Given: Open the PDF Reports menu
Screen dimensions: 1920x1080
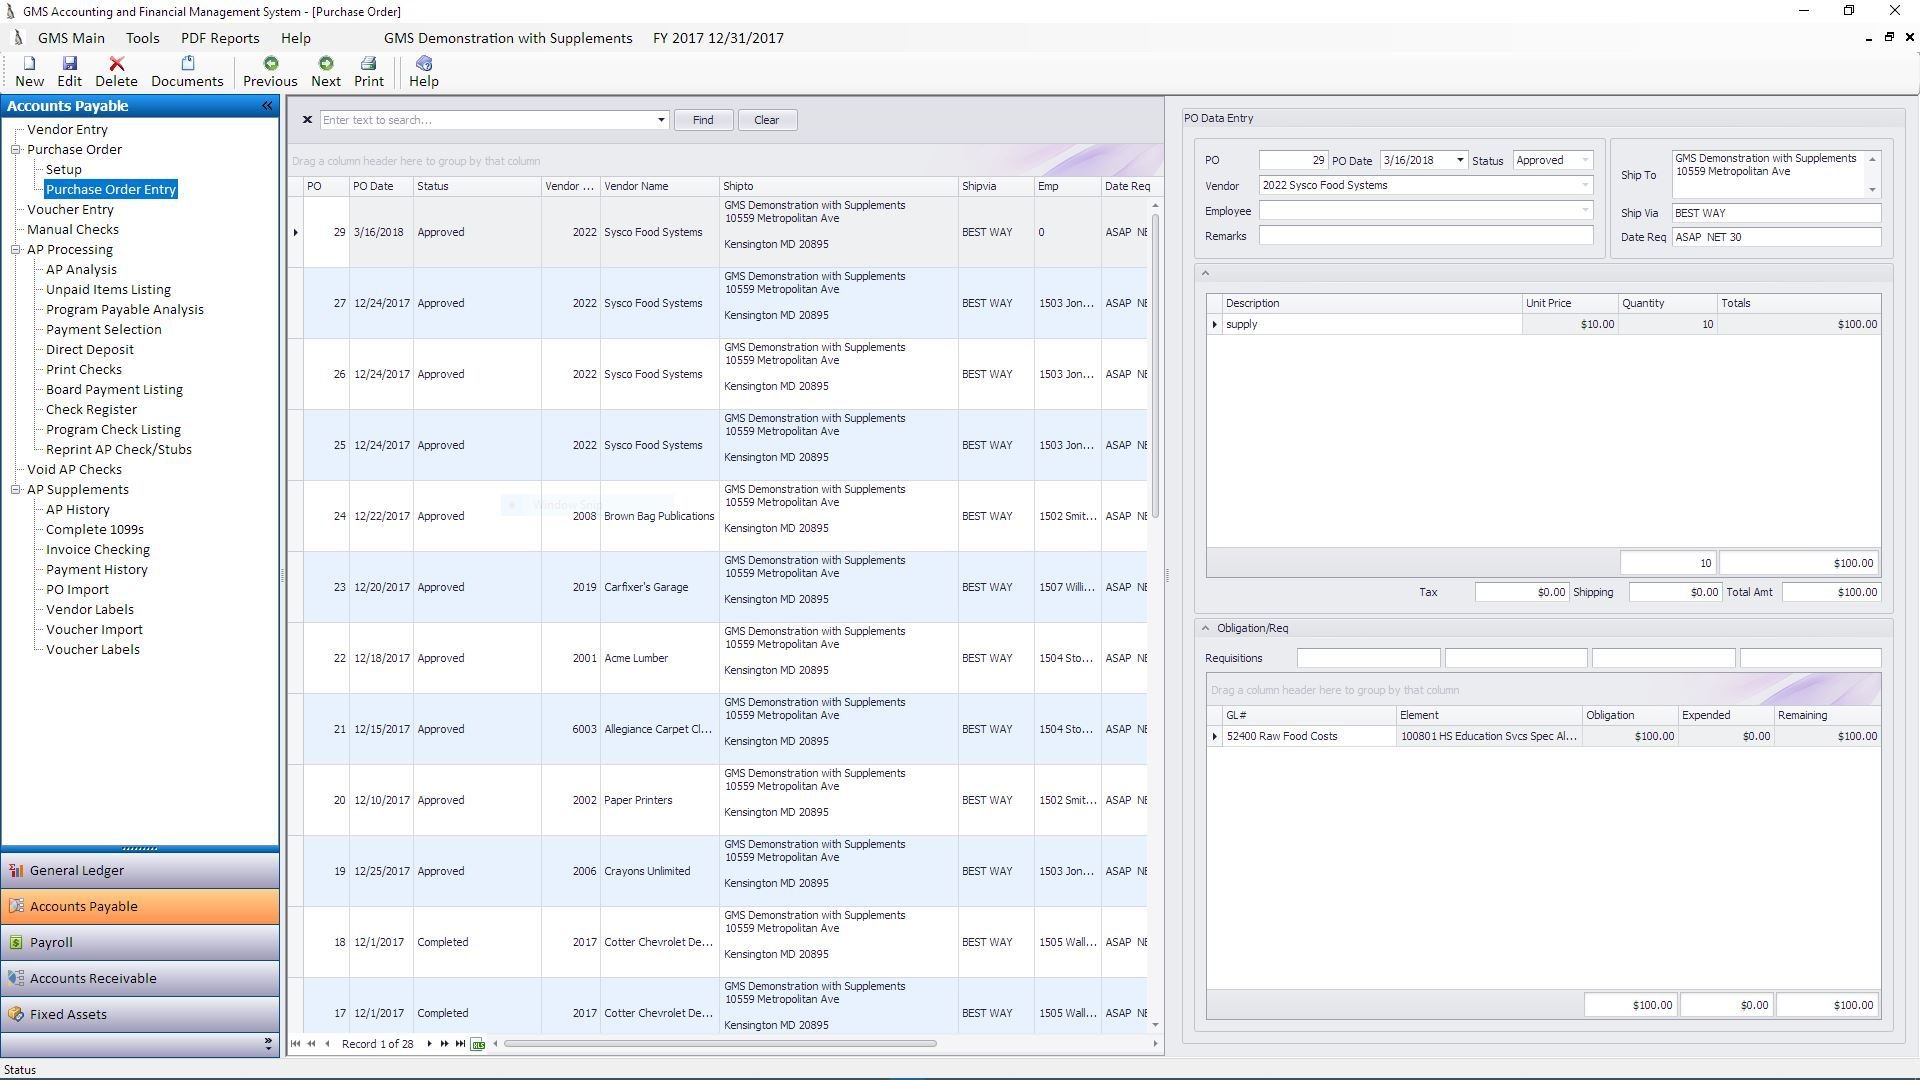Looking at the screenshot, I should [x=220, y=38].
